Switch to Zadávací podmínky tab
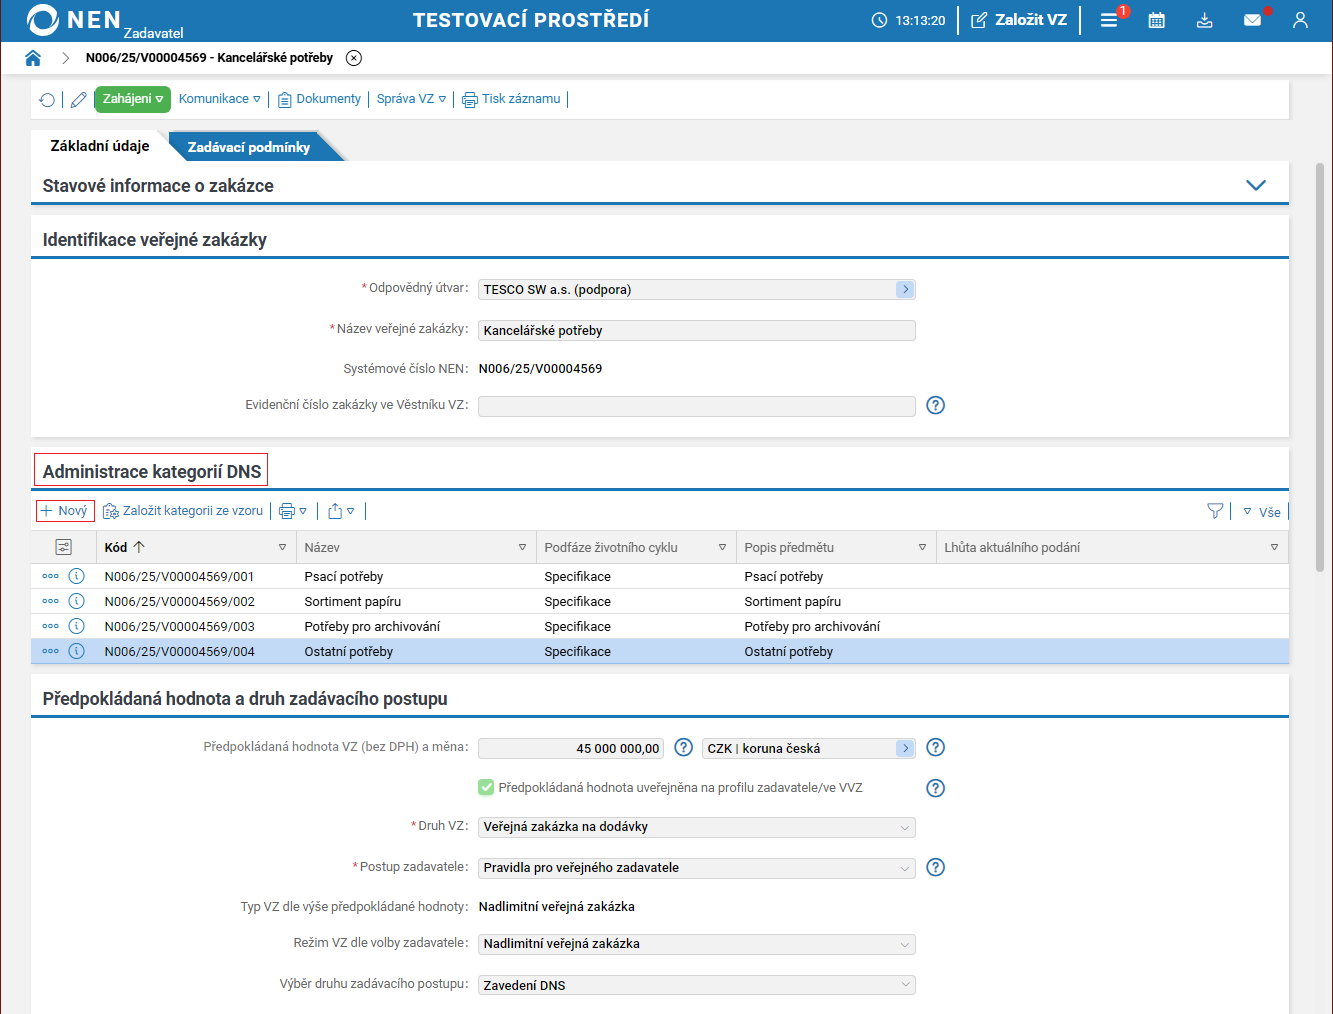1333x1014 pixels. (249, 147)
